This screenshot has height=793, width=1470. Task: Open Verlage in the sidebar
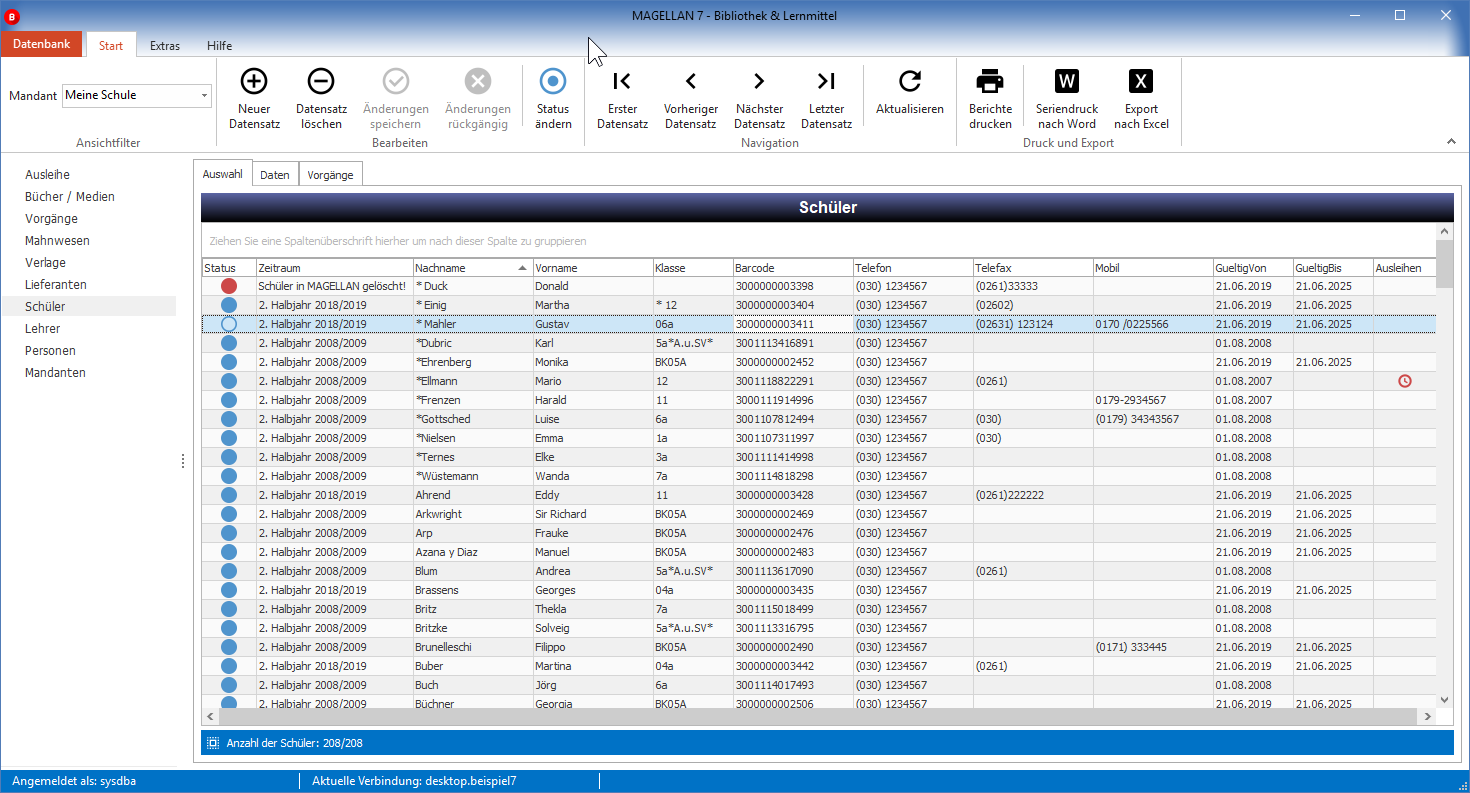click(x=45, y=263)
